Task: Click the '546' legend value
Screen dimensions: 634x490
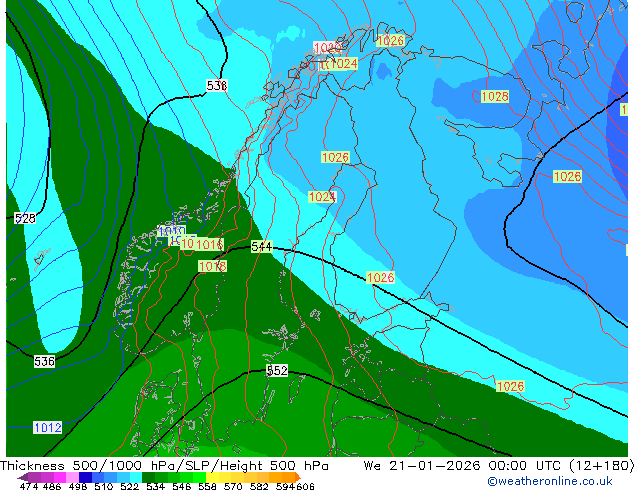Action: (182, 486)
